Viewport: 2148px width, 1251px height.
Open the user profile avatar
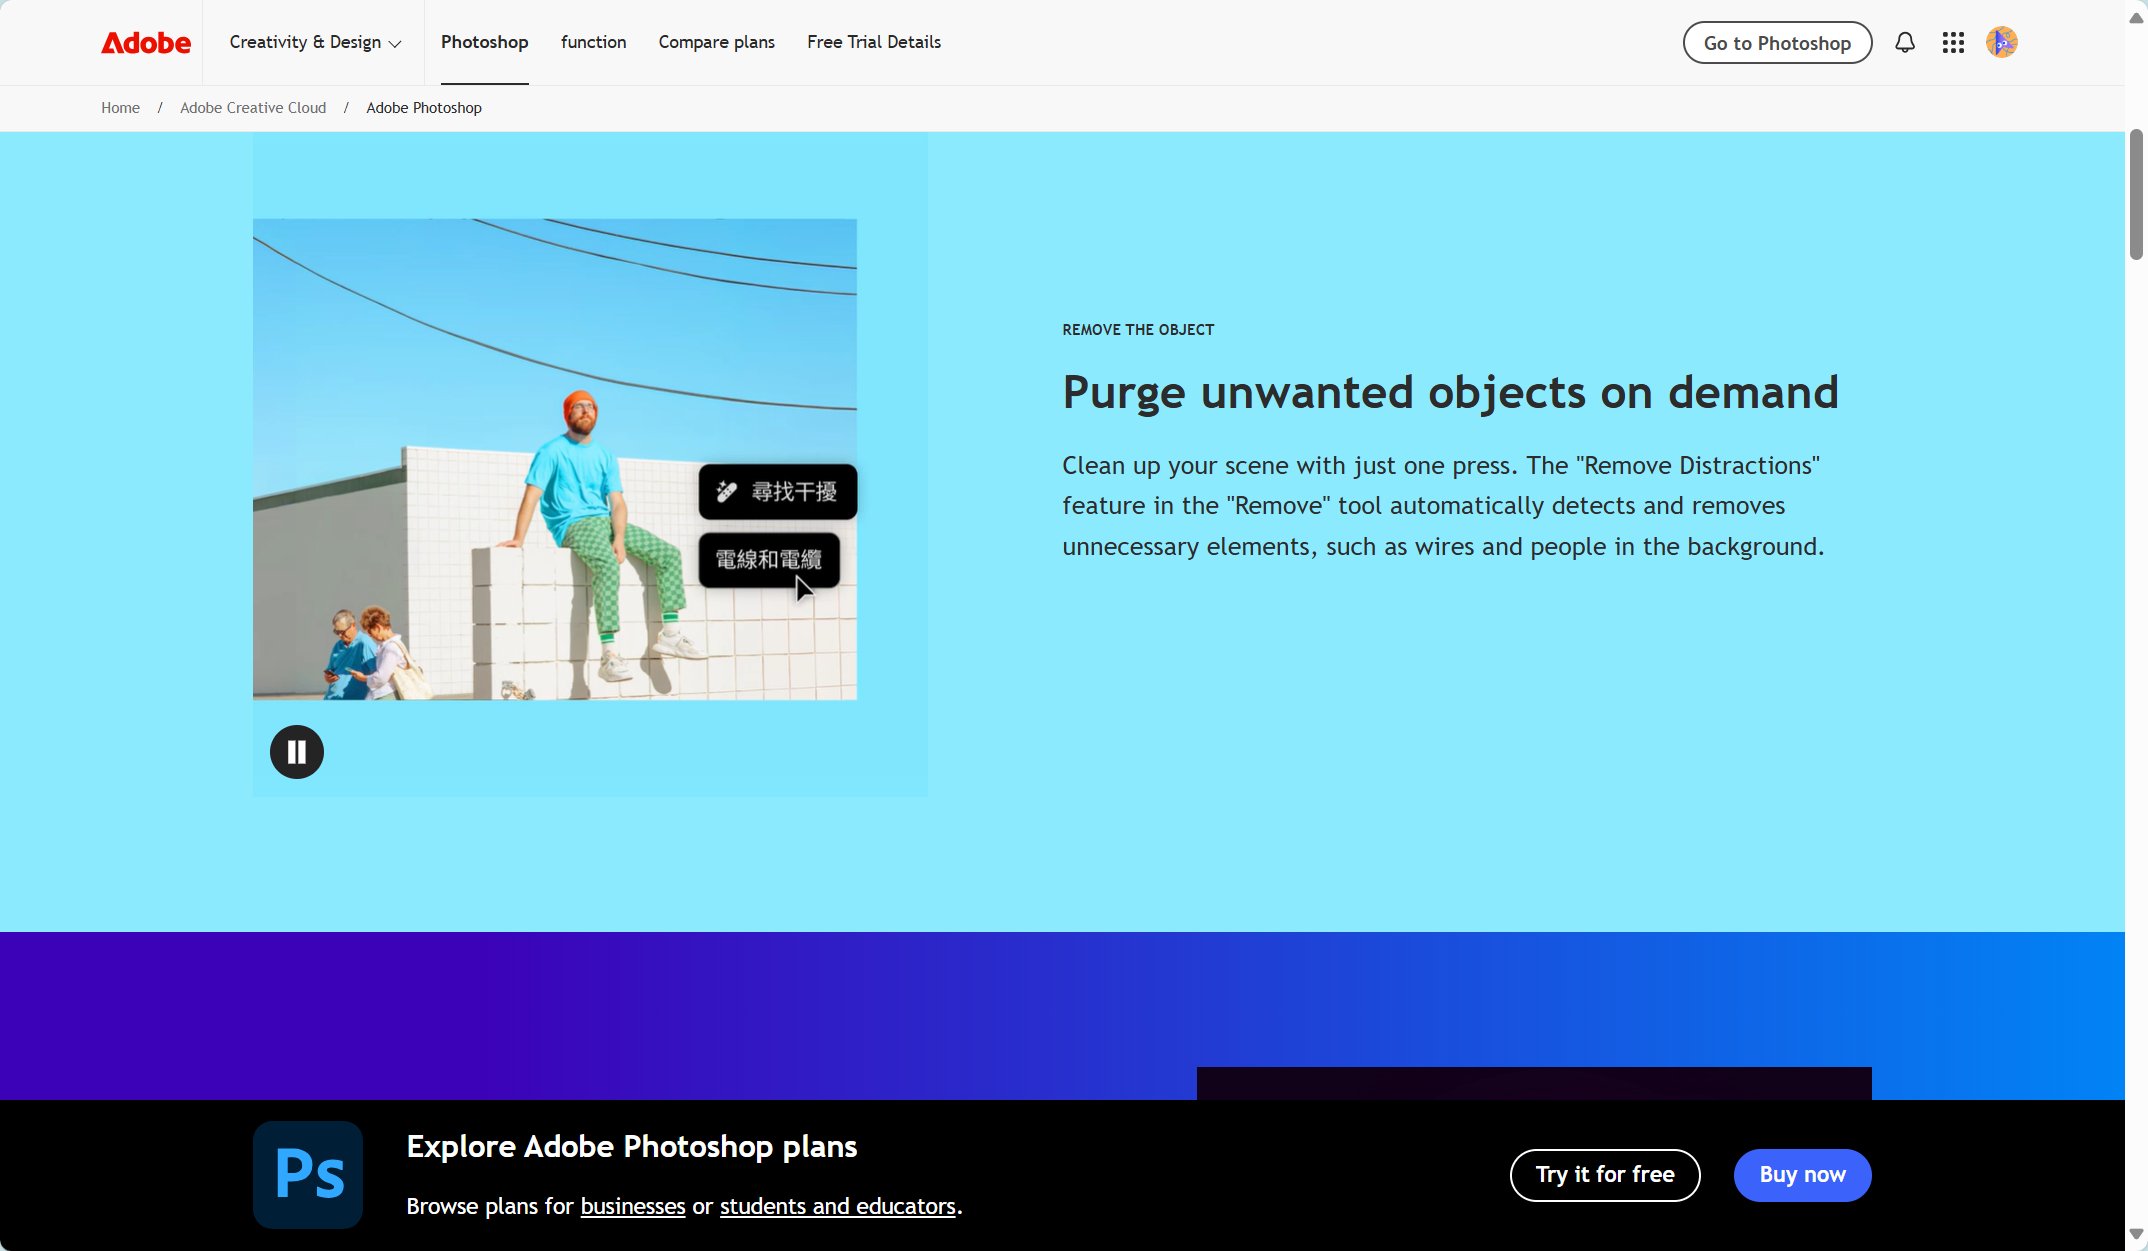[x=2001, y=42]
